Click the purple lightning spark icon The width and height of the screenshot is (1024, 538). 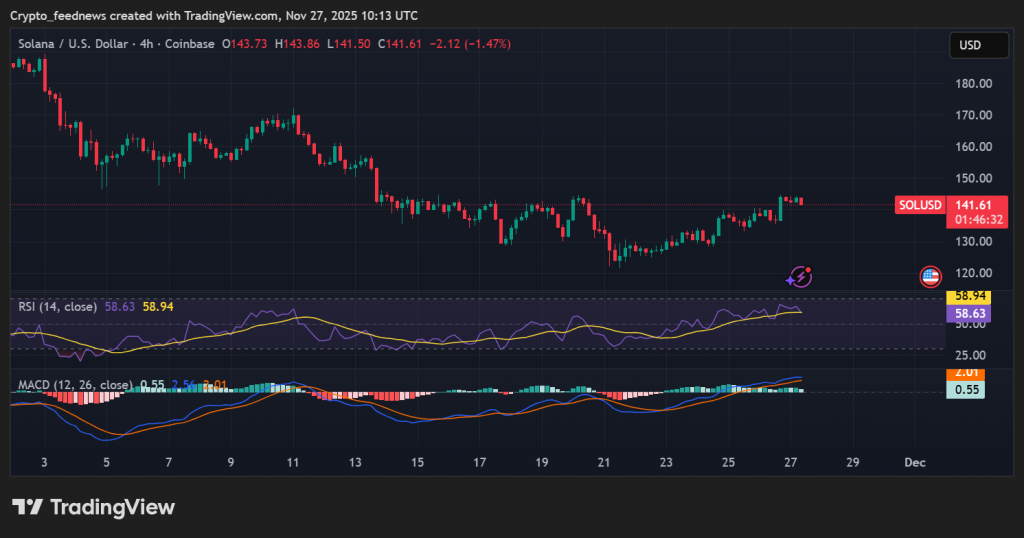point(799,277)
